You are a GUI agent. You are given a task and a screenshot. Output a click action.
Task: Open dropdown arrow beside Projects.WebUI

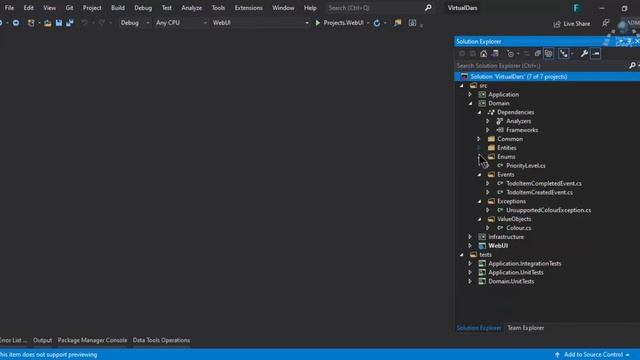368,23
